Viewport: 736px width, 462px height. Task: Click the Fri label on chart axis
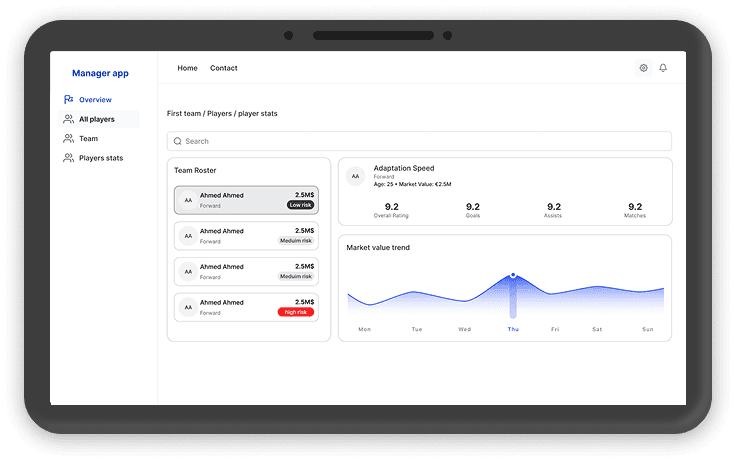555,330
